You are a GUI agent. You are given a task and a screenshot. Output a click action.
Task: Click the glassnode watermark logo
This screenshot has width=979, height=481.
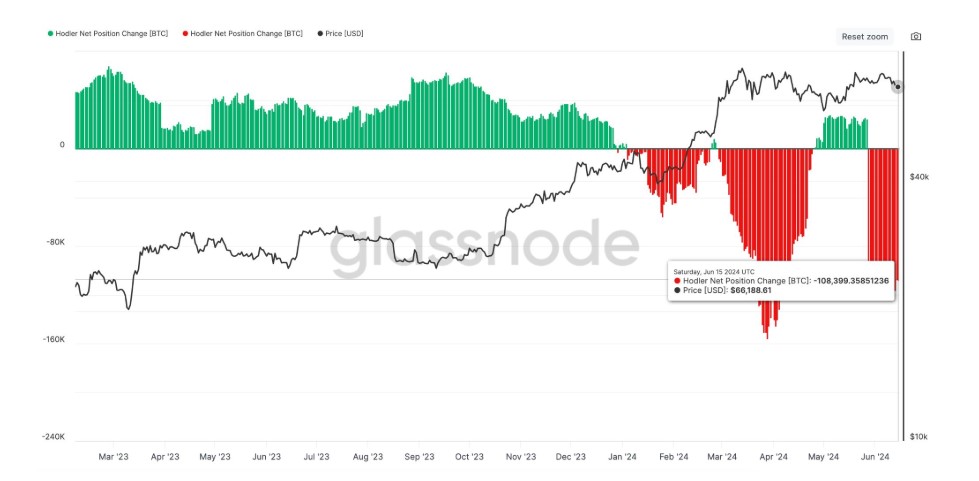[x=484, y=244]
